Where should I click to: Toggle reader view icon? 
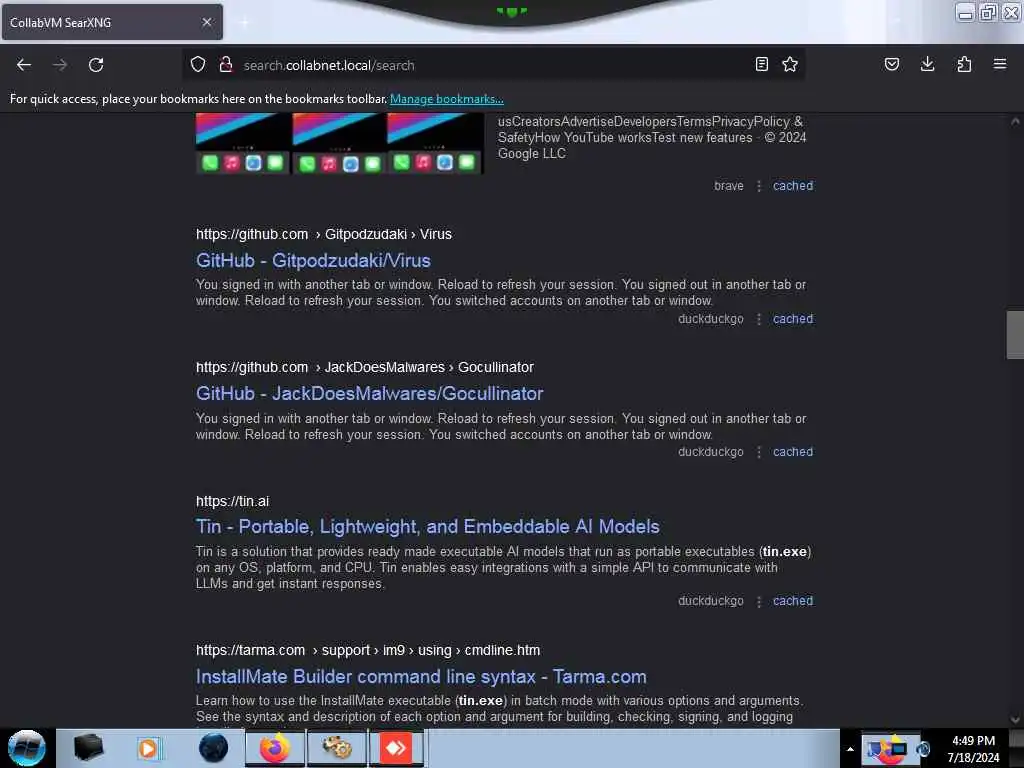click(761, 64)
